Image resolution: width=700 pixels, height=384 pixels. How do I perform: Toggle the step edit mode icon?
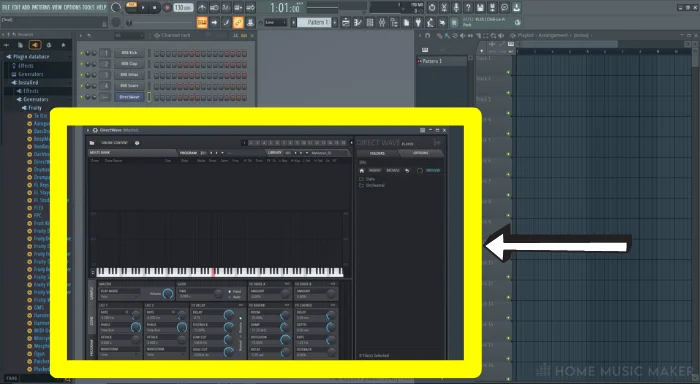click(x=226, y=22)
